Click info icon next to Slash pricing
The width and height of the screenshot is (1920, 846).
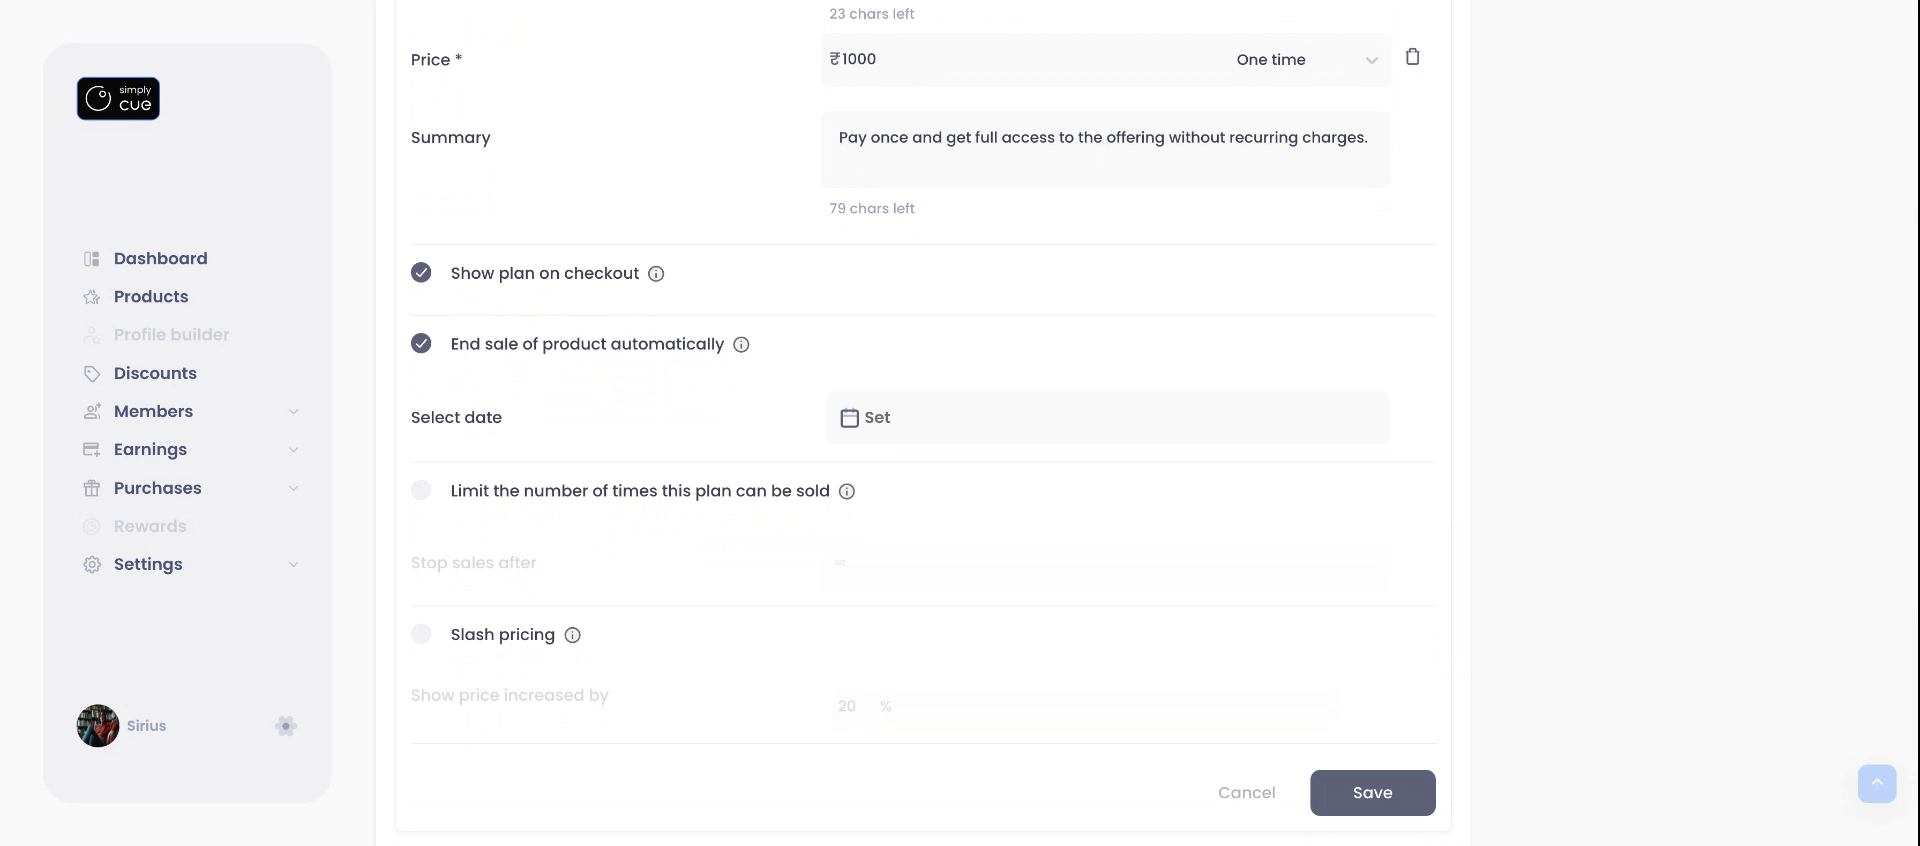click(572, 635)
